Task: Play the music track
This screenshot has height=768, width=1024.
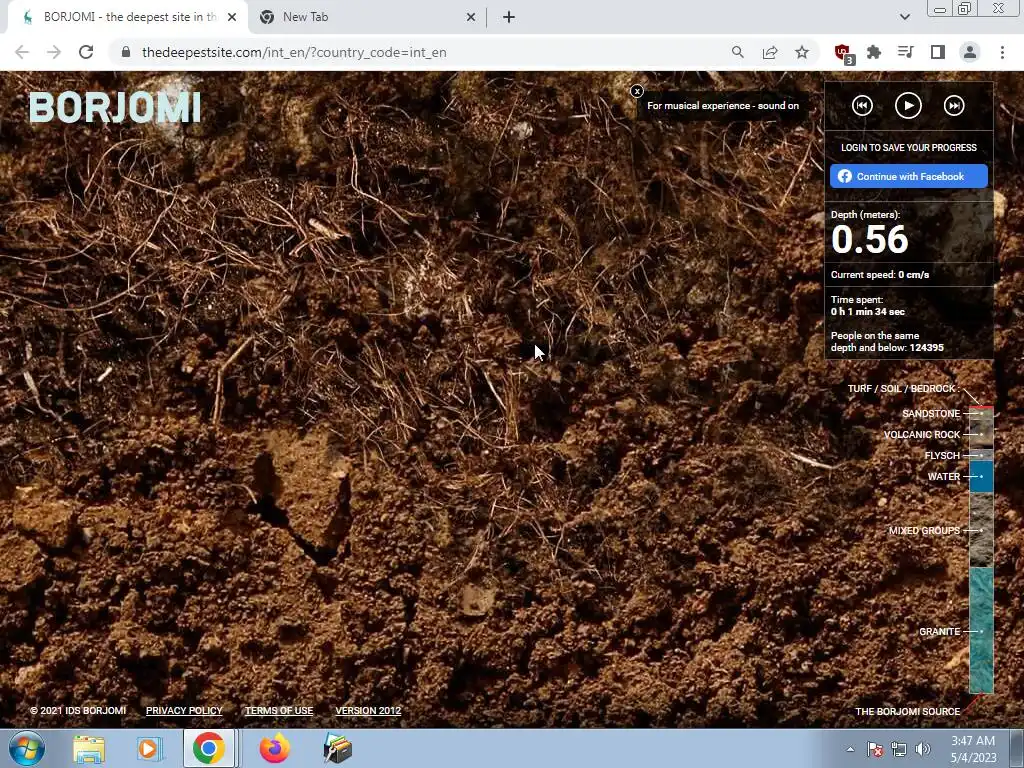Action: (908, 105)
